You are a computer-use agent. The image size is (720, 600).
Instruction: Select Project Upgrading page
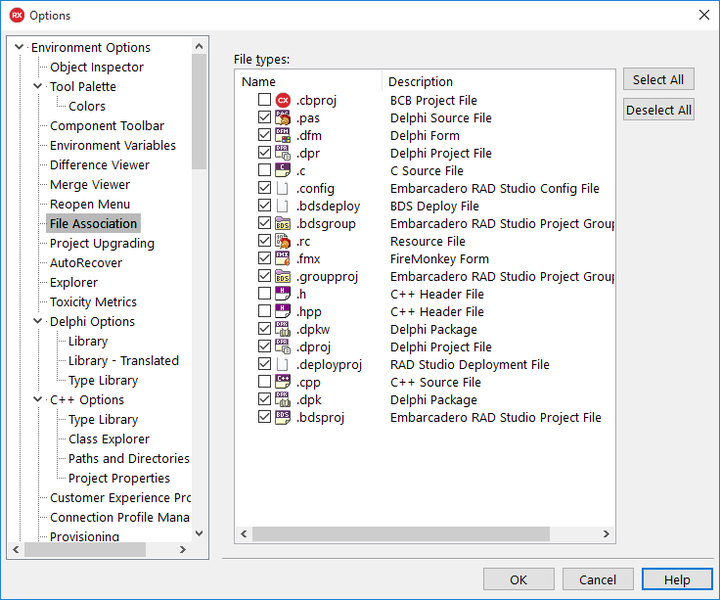pyautogui.click(x=102, y=243)
